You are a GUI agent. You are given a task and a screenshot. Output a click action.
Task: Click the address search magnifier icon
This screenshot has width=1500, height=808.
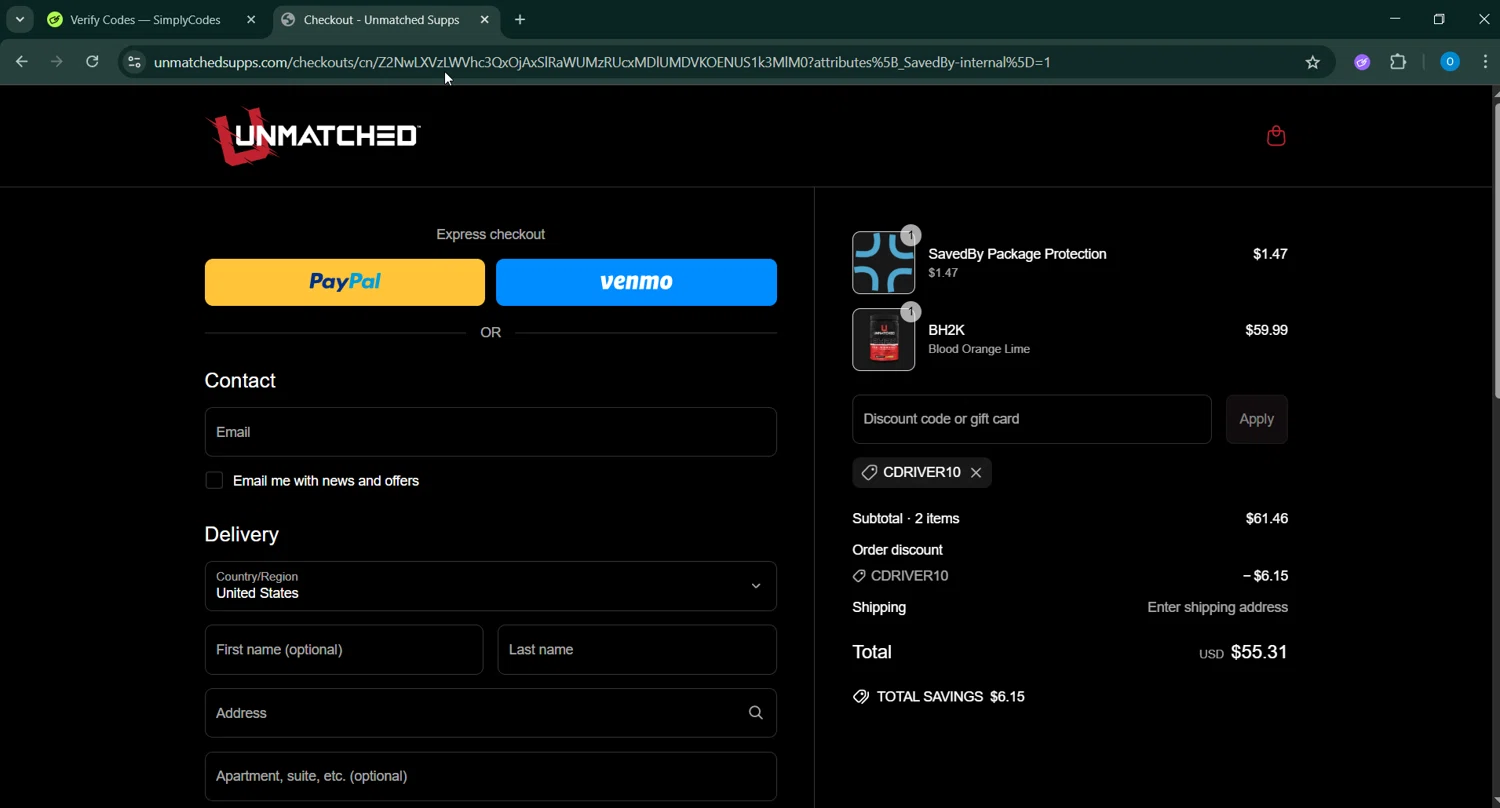click(x=756, y=713)
